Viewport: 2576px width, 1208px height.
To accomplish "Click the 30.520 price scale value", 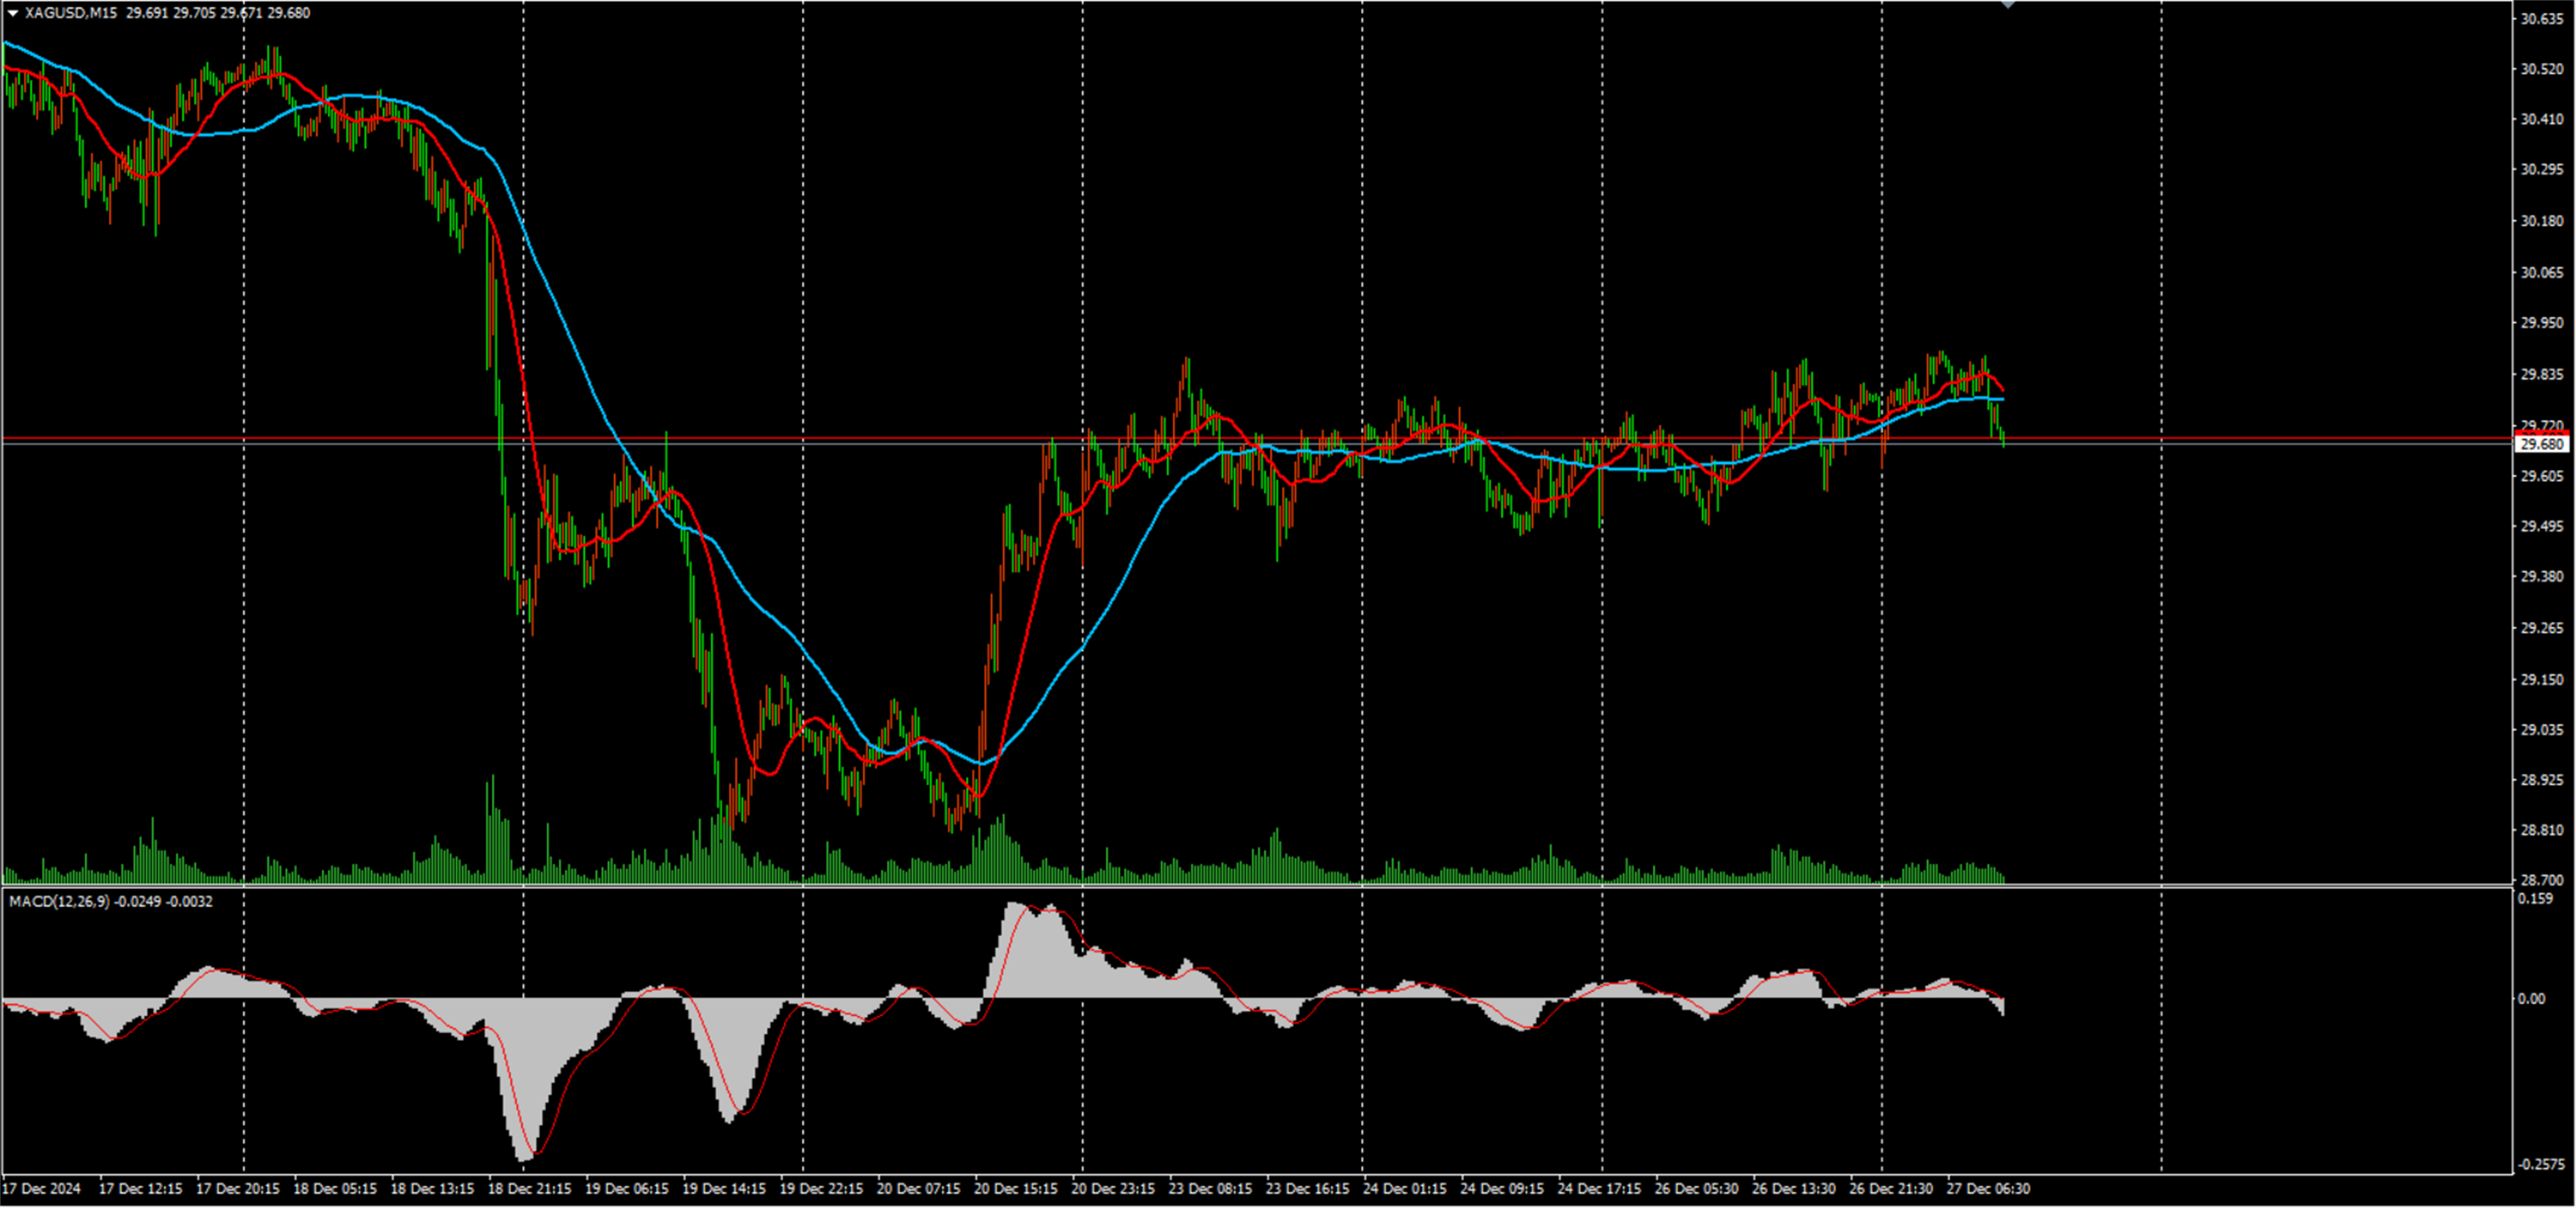I will [x=2542, y=69].
